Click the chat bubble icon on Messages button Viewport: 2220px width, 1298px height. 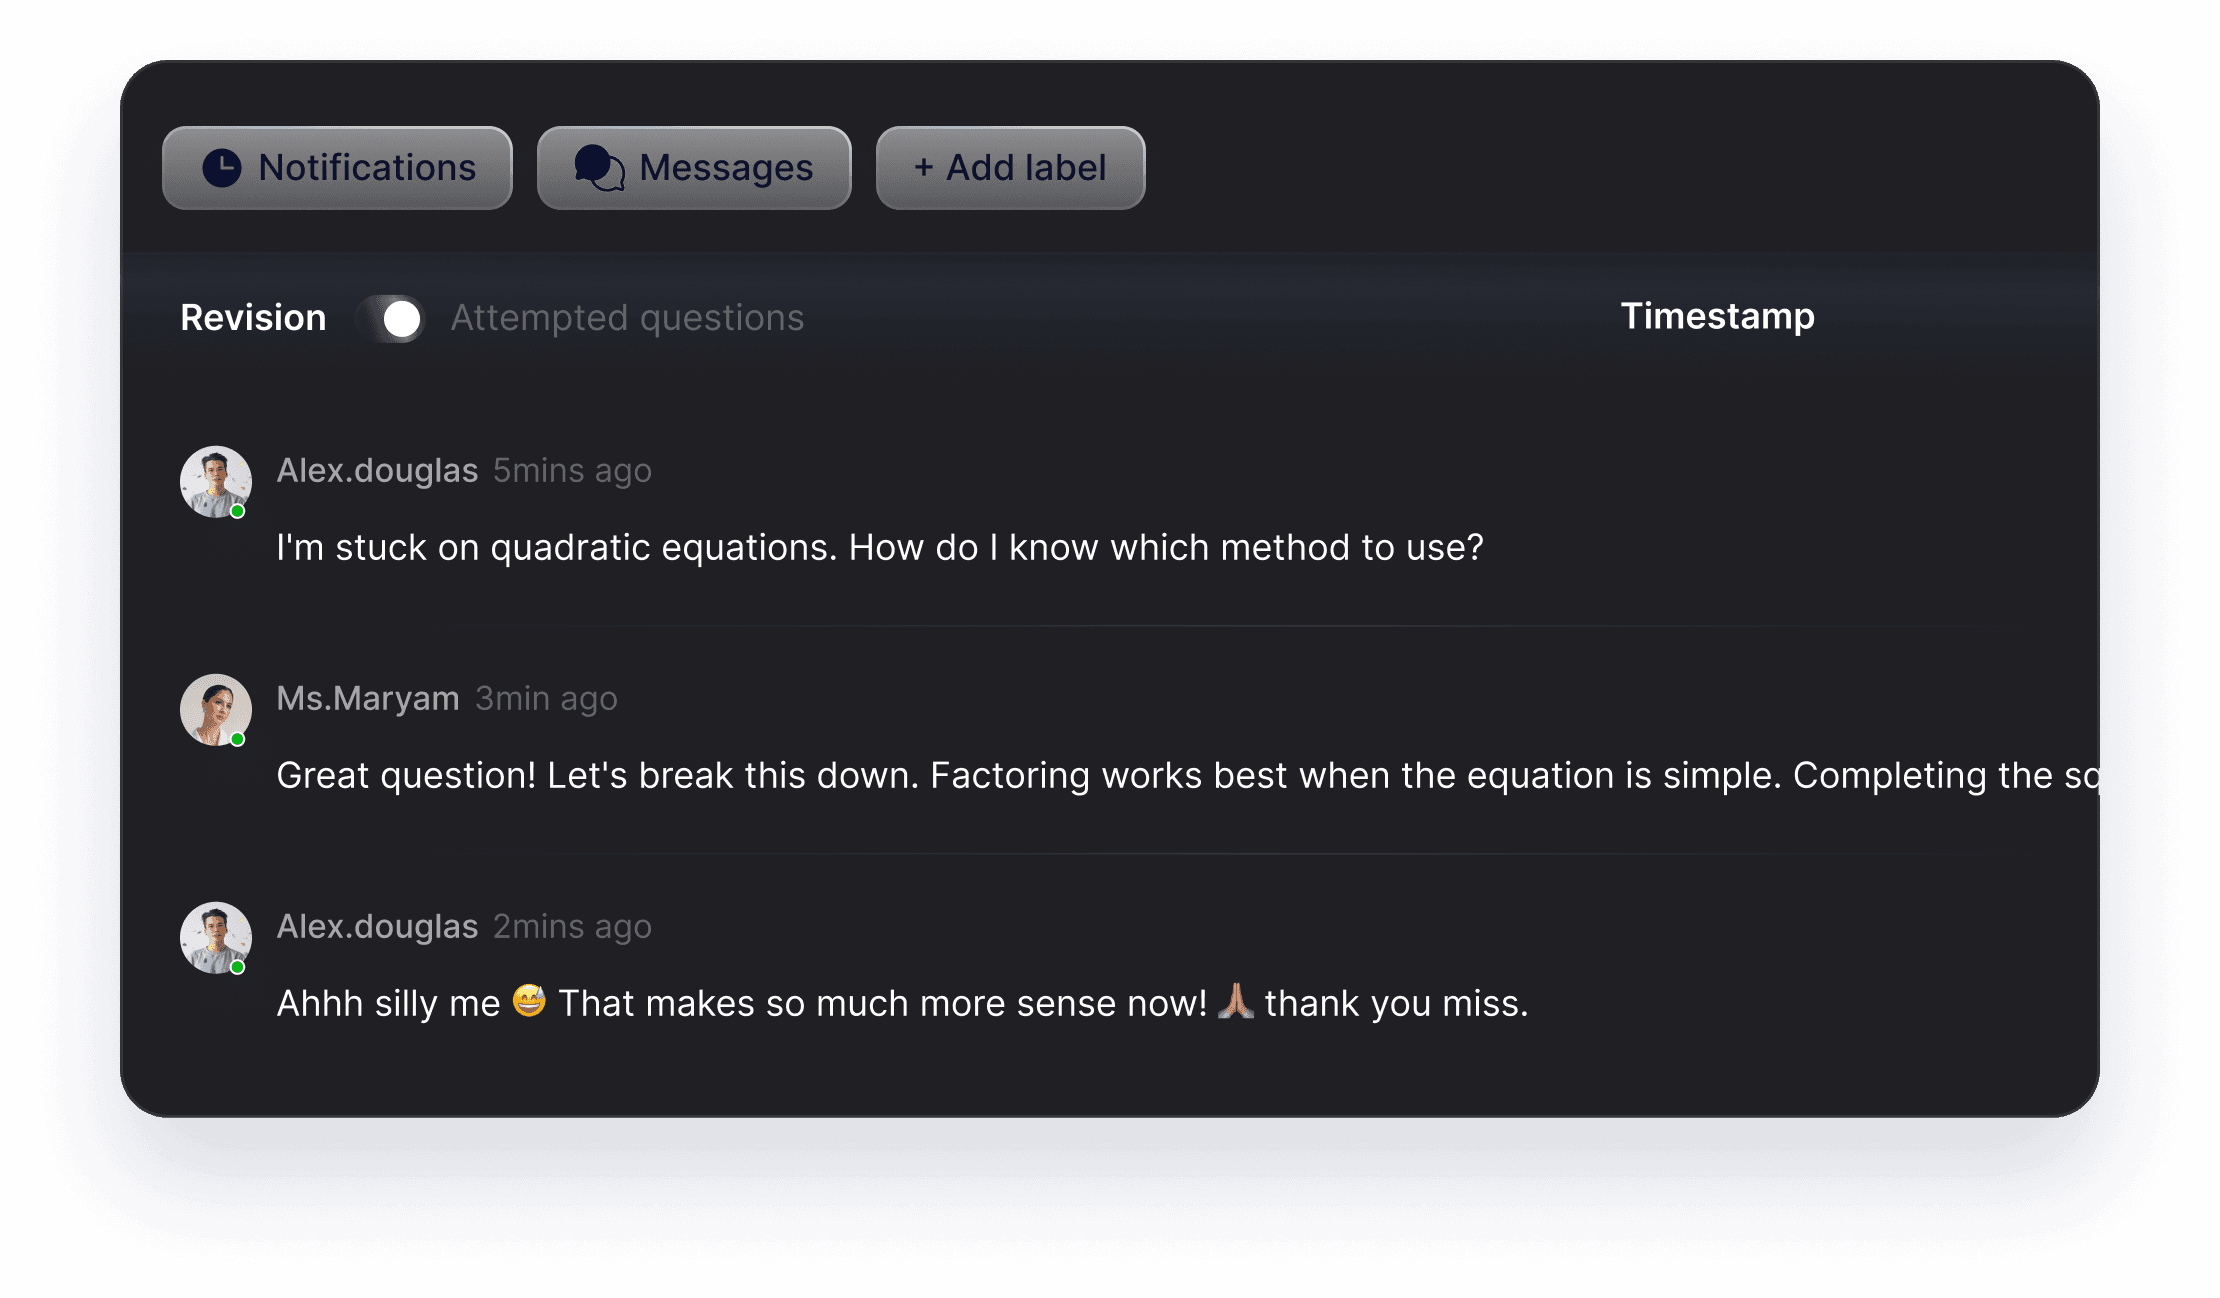[598, 166]
